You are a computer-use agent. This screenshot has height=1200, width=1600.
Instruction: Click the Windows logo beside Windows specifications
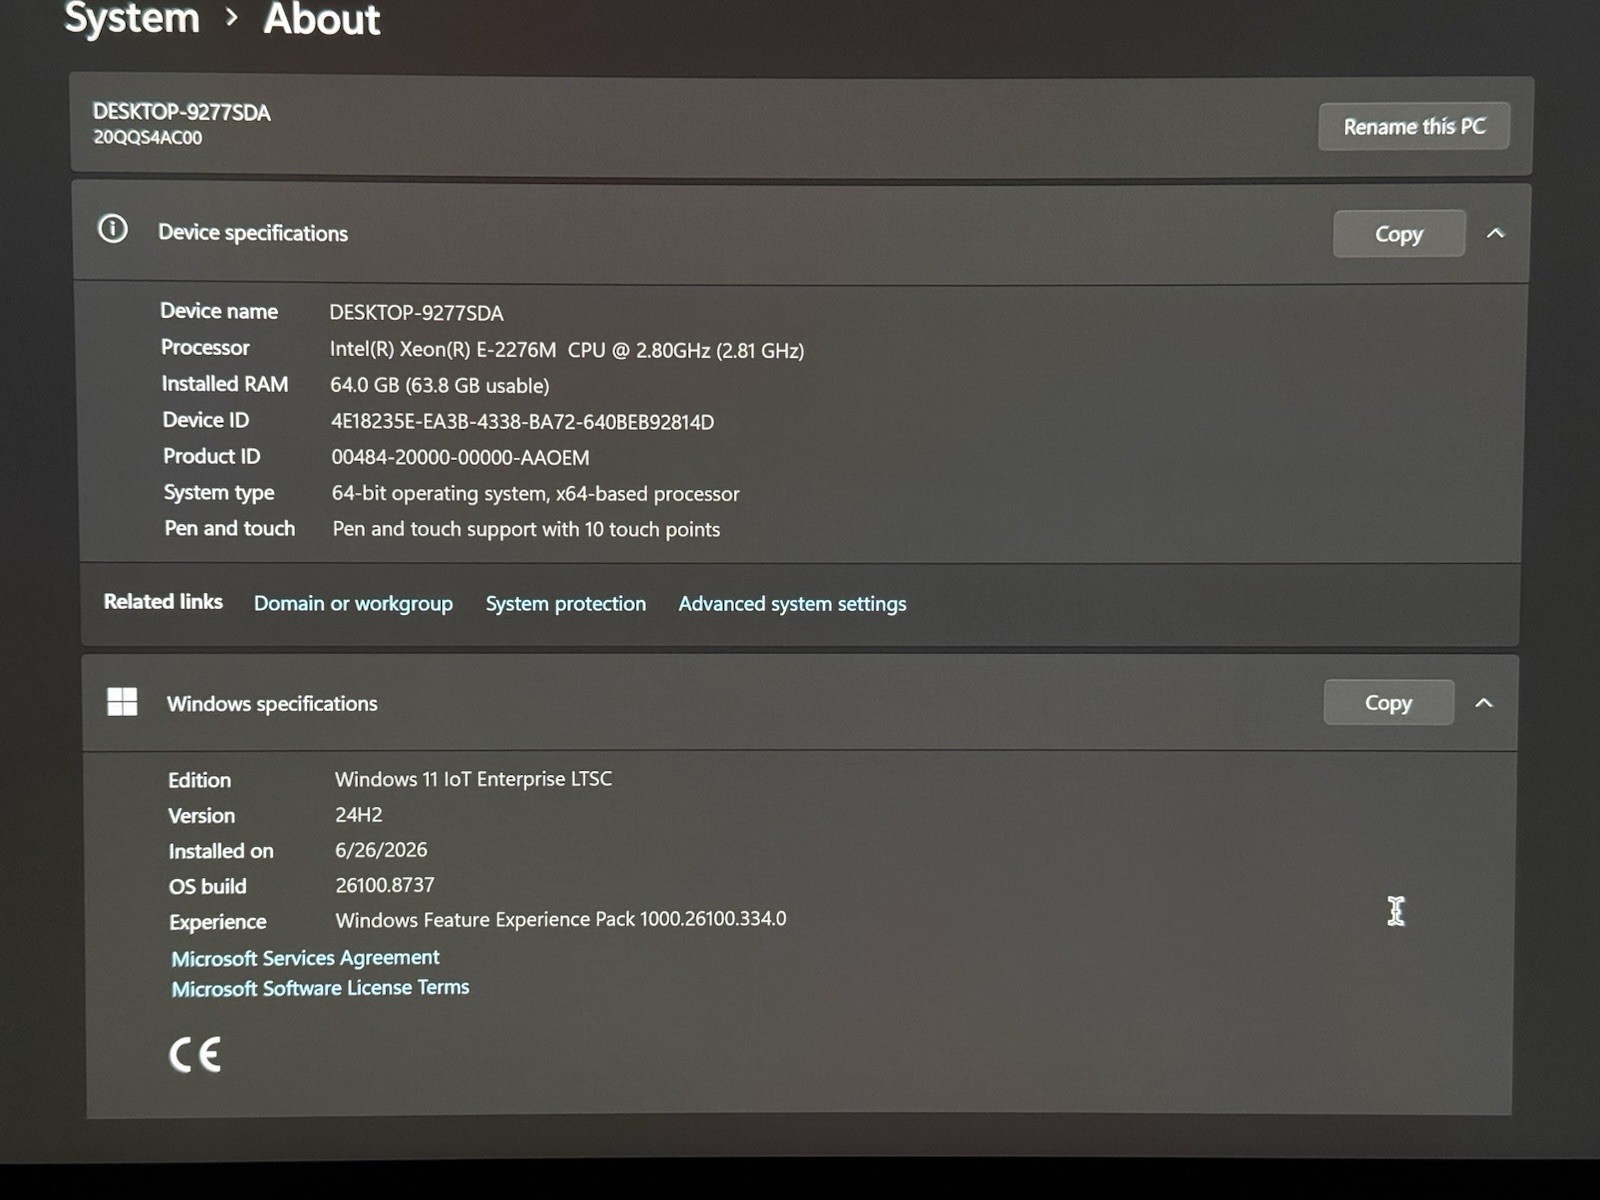(122, 702)
